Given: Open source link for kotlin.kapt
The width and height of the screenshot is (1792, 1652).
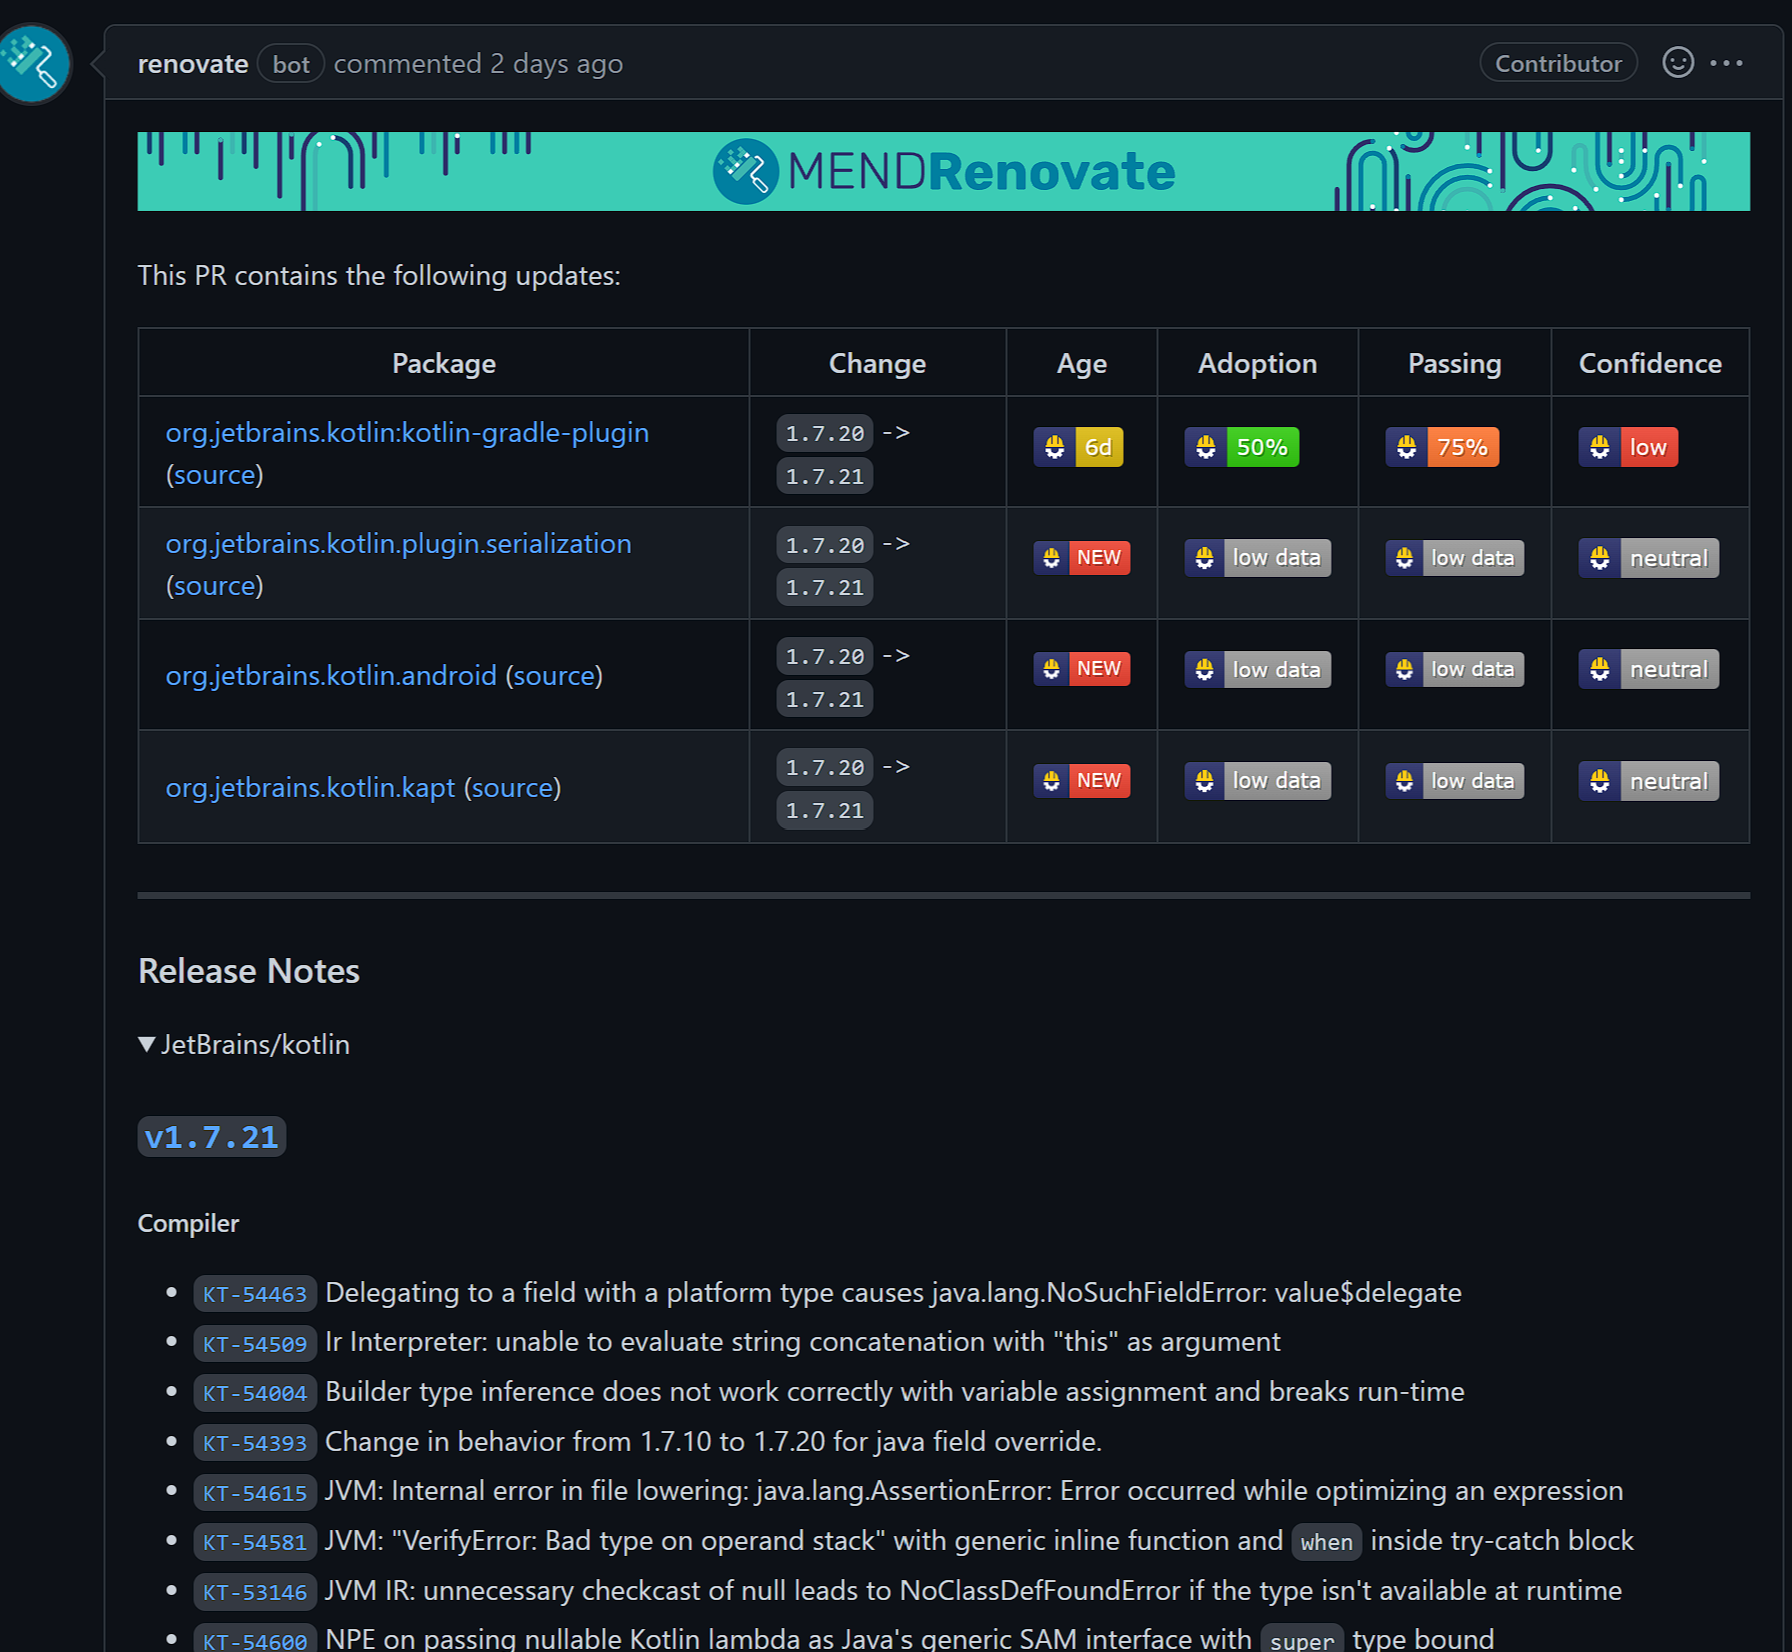Looking at the screenshot, I should tap(512, 787).
